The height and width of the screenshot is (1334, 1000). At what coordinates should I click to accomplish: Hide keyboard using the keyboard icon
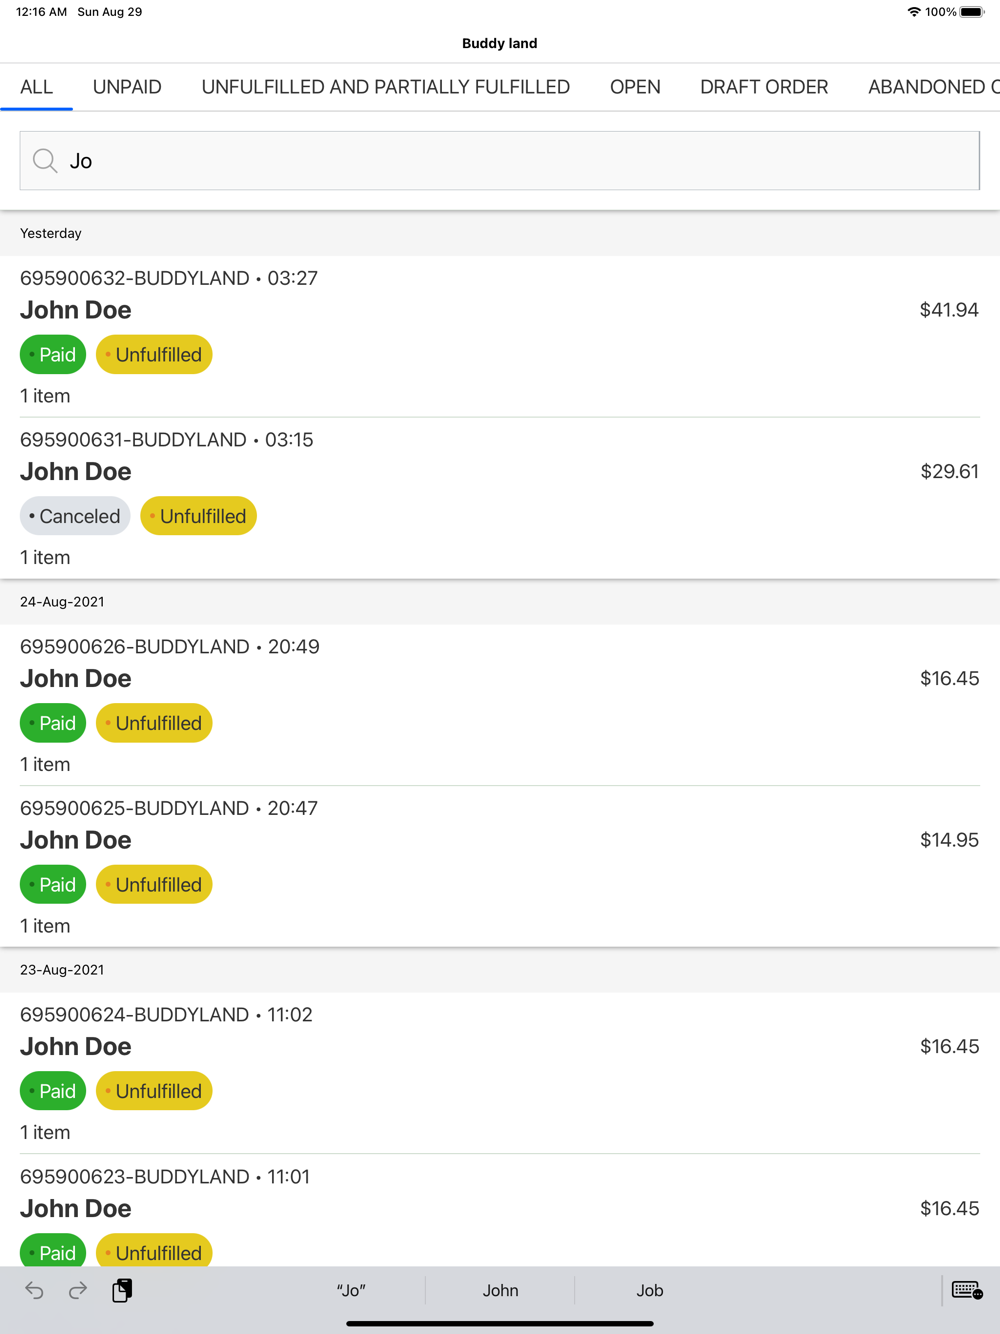click(x=967, y=1290)
